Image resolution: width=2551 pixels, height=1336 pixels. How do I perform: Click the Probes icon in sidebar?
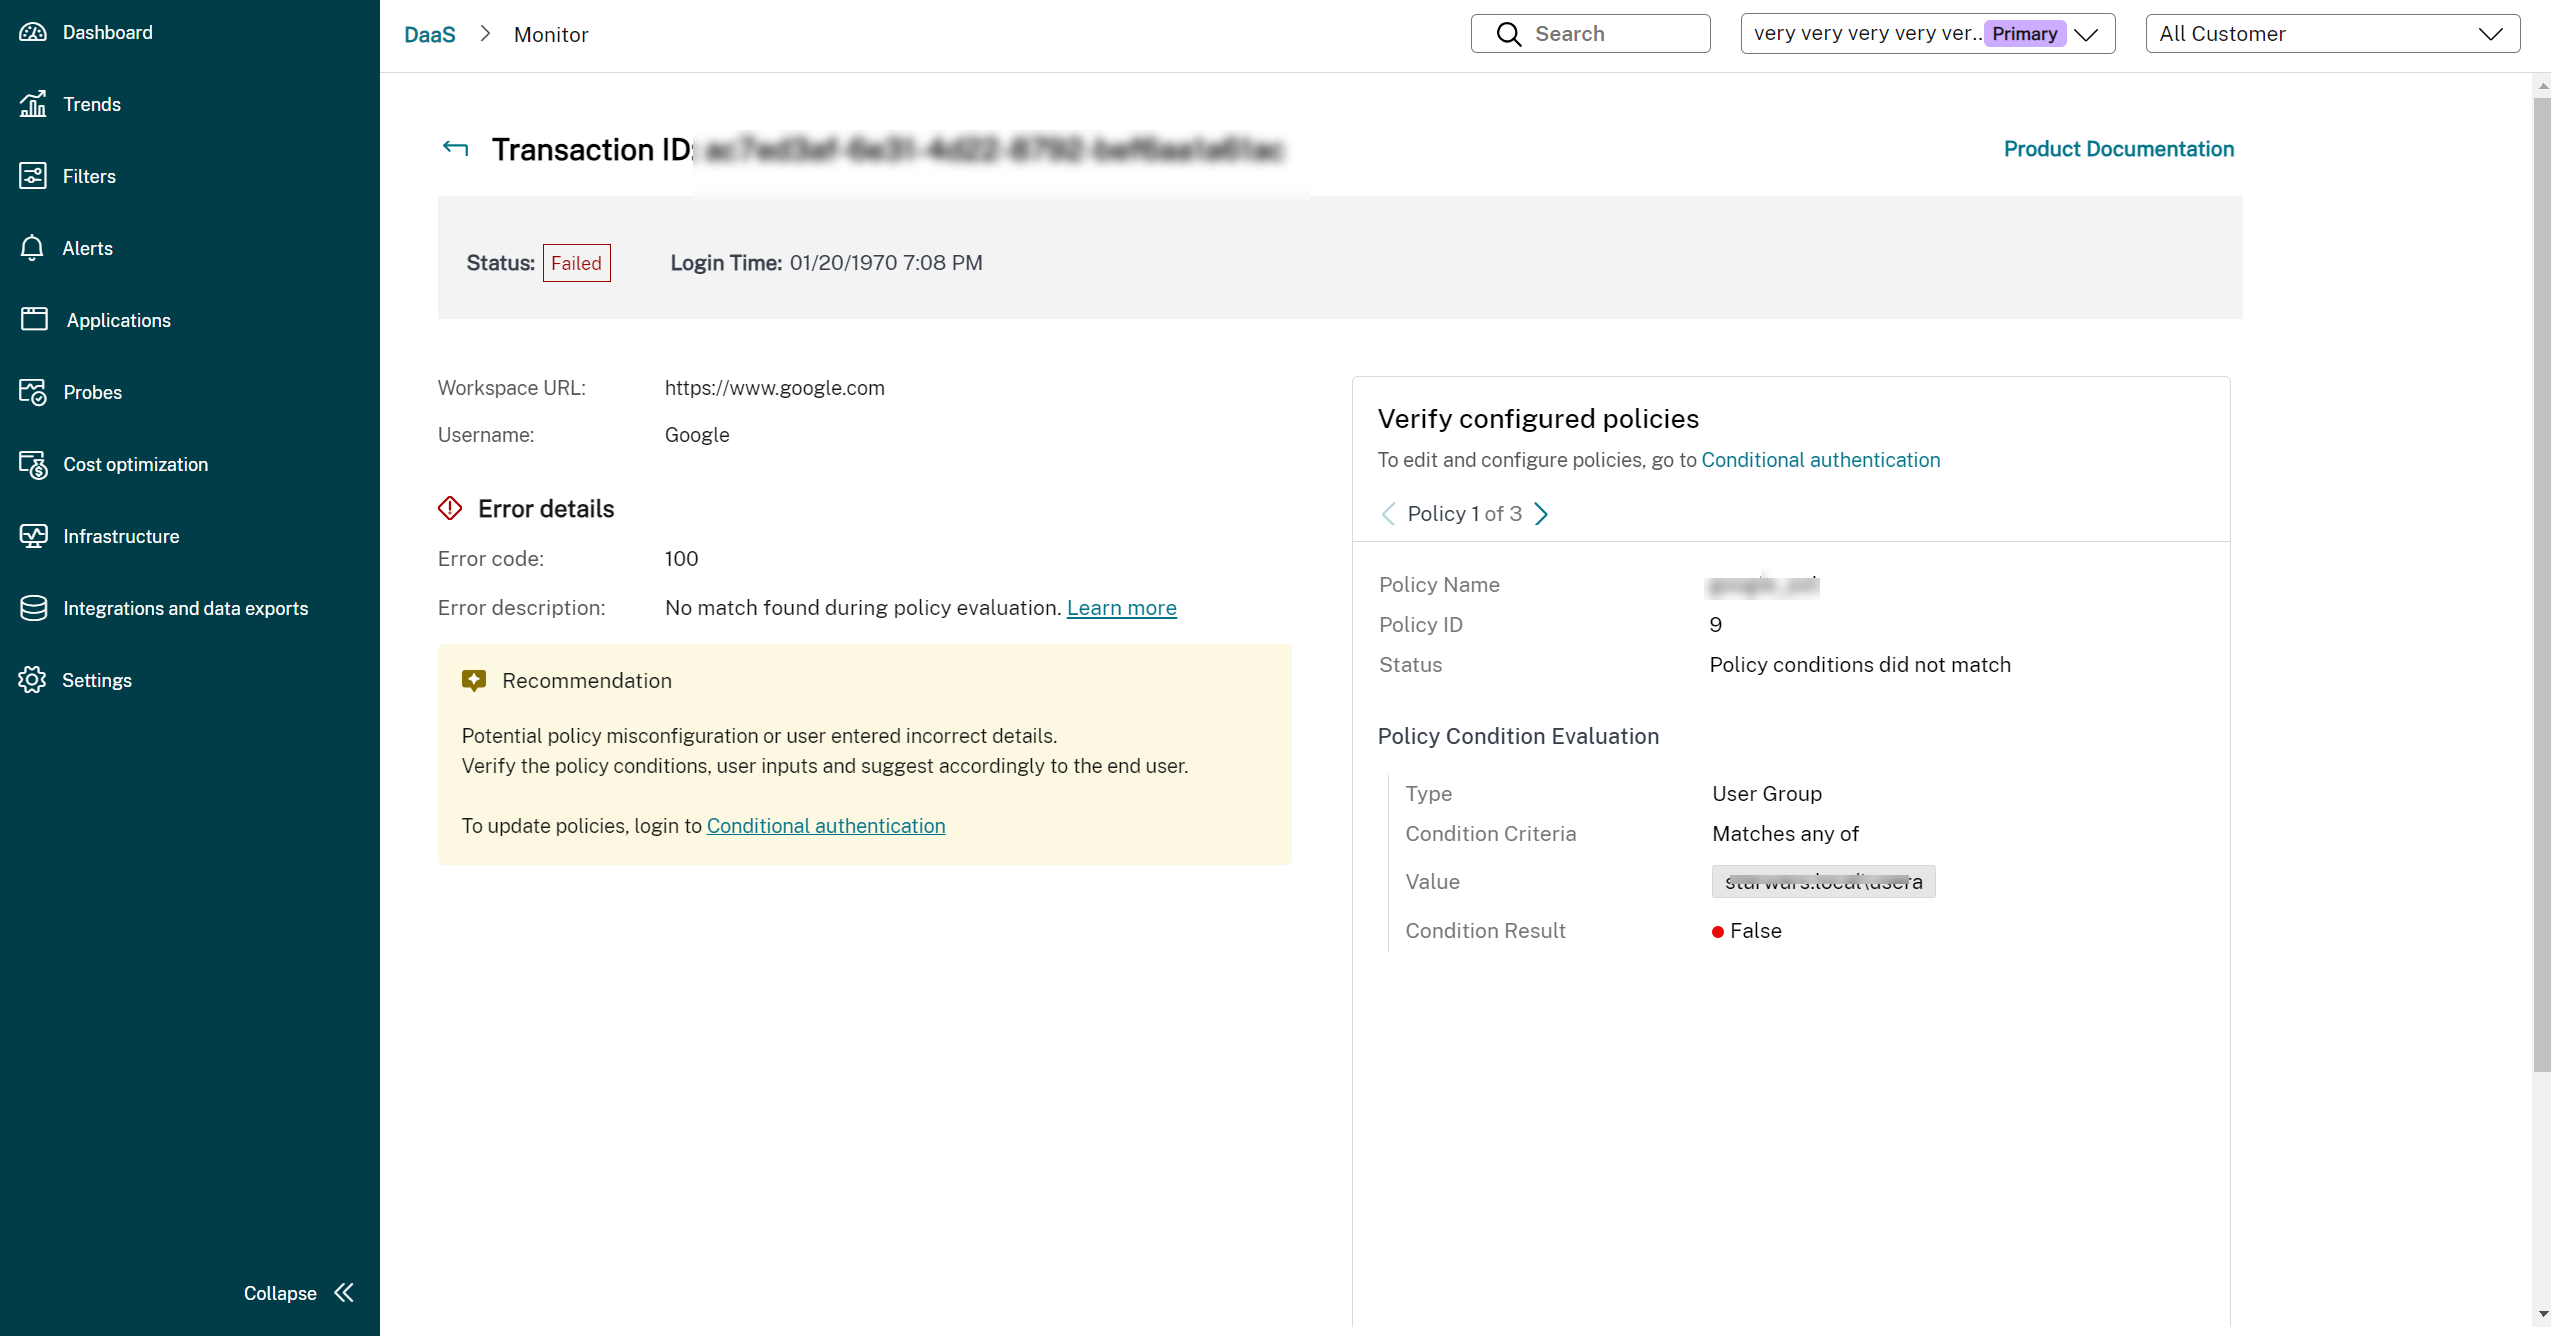[x=33, y=392]
